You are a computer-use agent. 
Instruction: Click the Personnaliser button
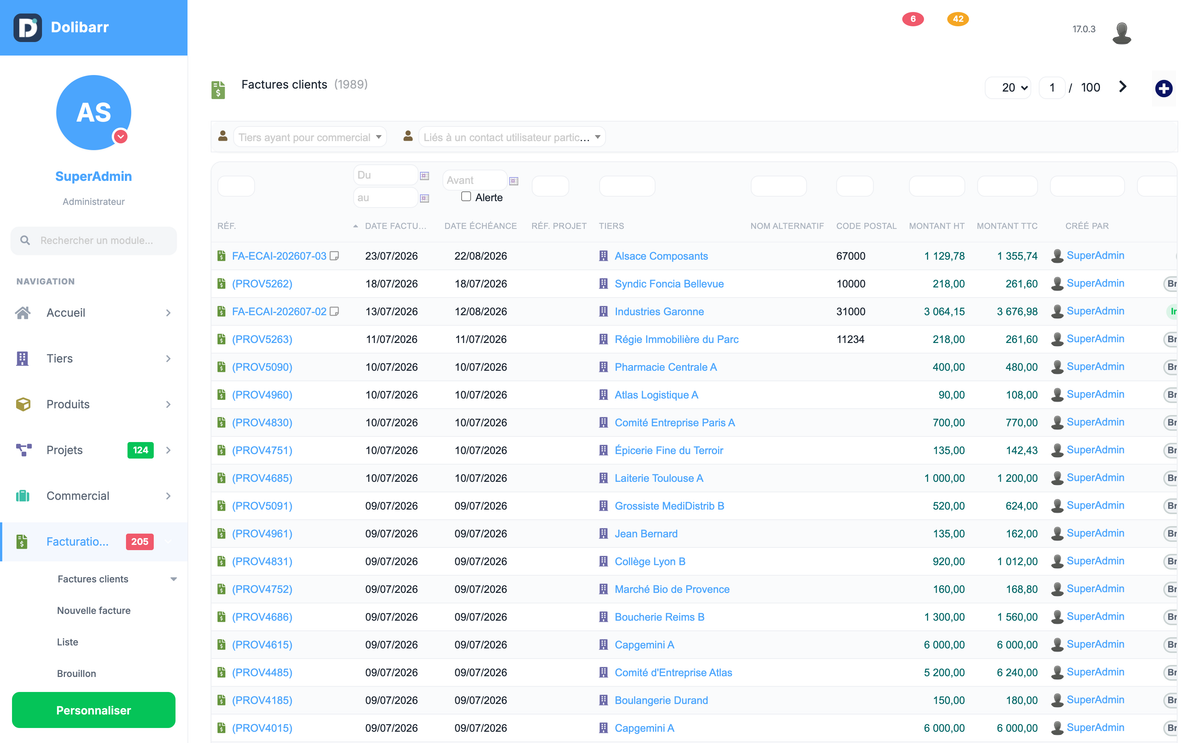(94, 710)
